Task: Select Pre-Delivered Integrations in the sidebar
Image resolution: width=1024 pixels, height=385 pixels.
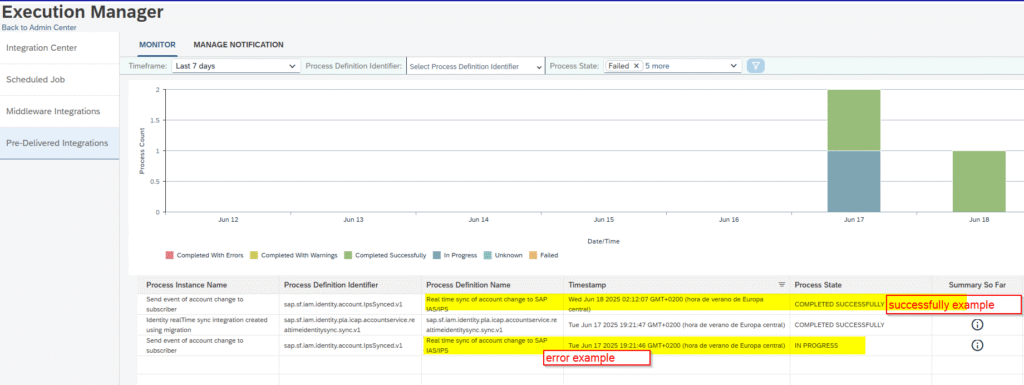Action: 59,143
